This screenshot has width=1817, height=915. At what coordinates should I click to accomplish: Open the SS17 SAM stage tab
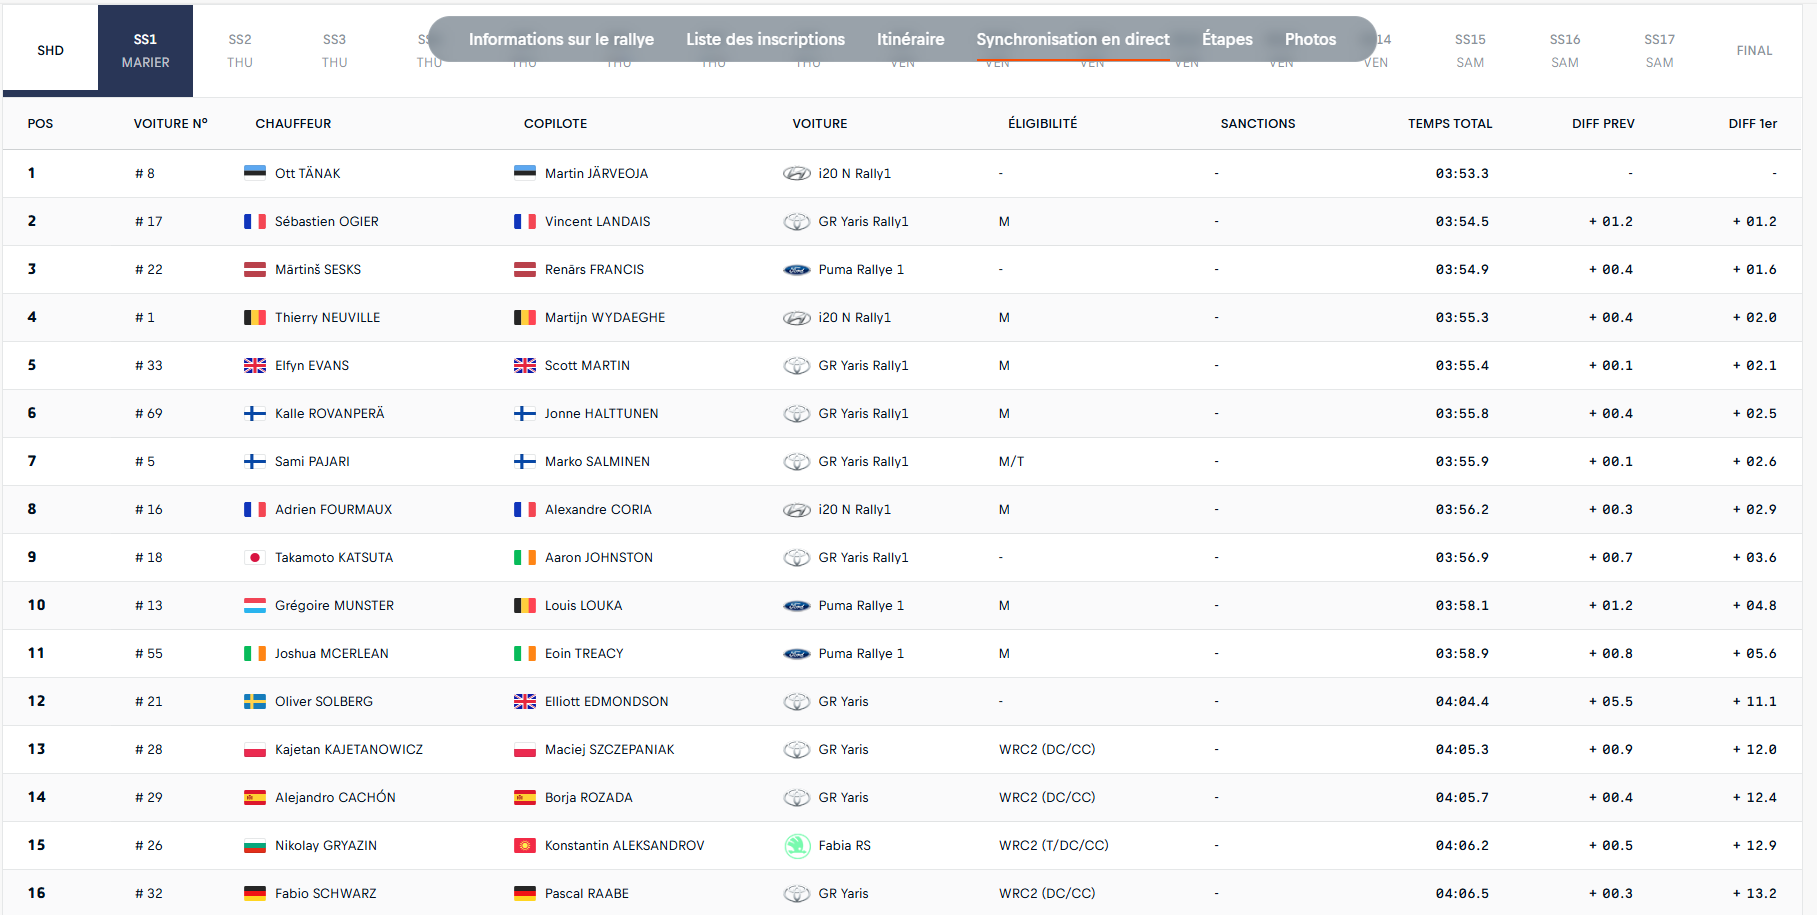click(1660, 50)
